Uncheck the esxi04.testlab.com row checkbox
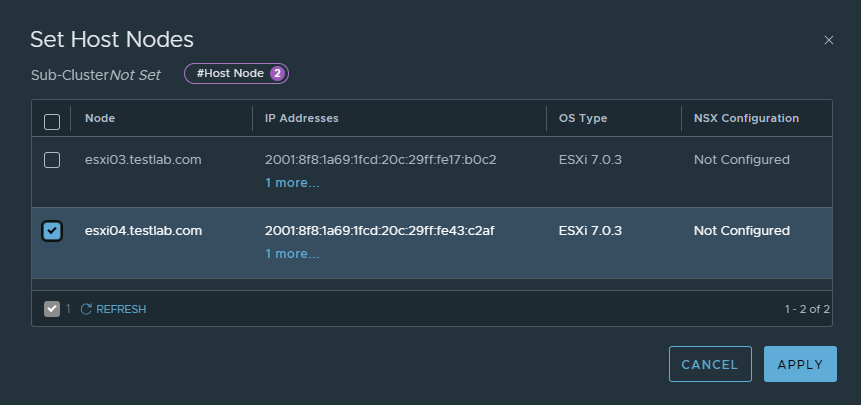This screenshot has height=405, width=861. [52, 231]
